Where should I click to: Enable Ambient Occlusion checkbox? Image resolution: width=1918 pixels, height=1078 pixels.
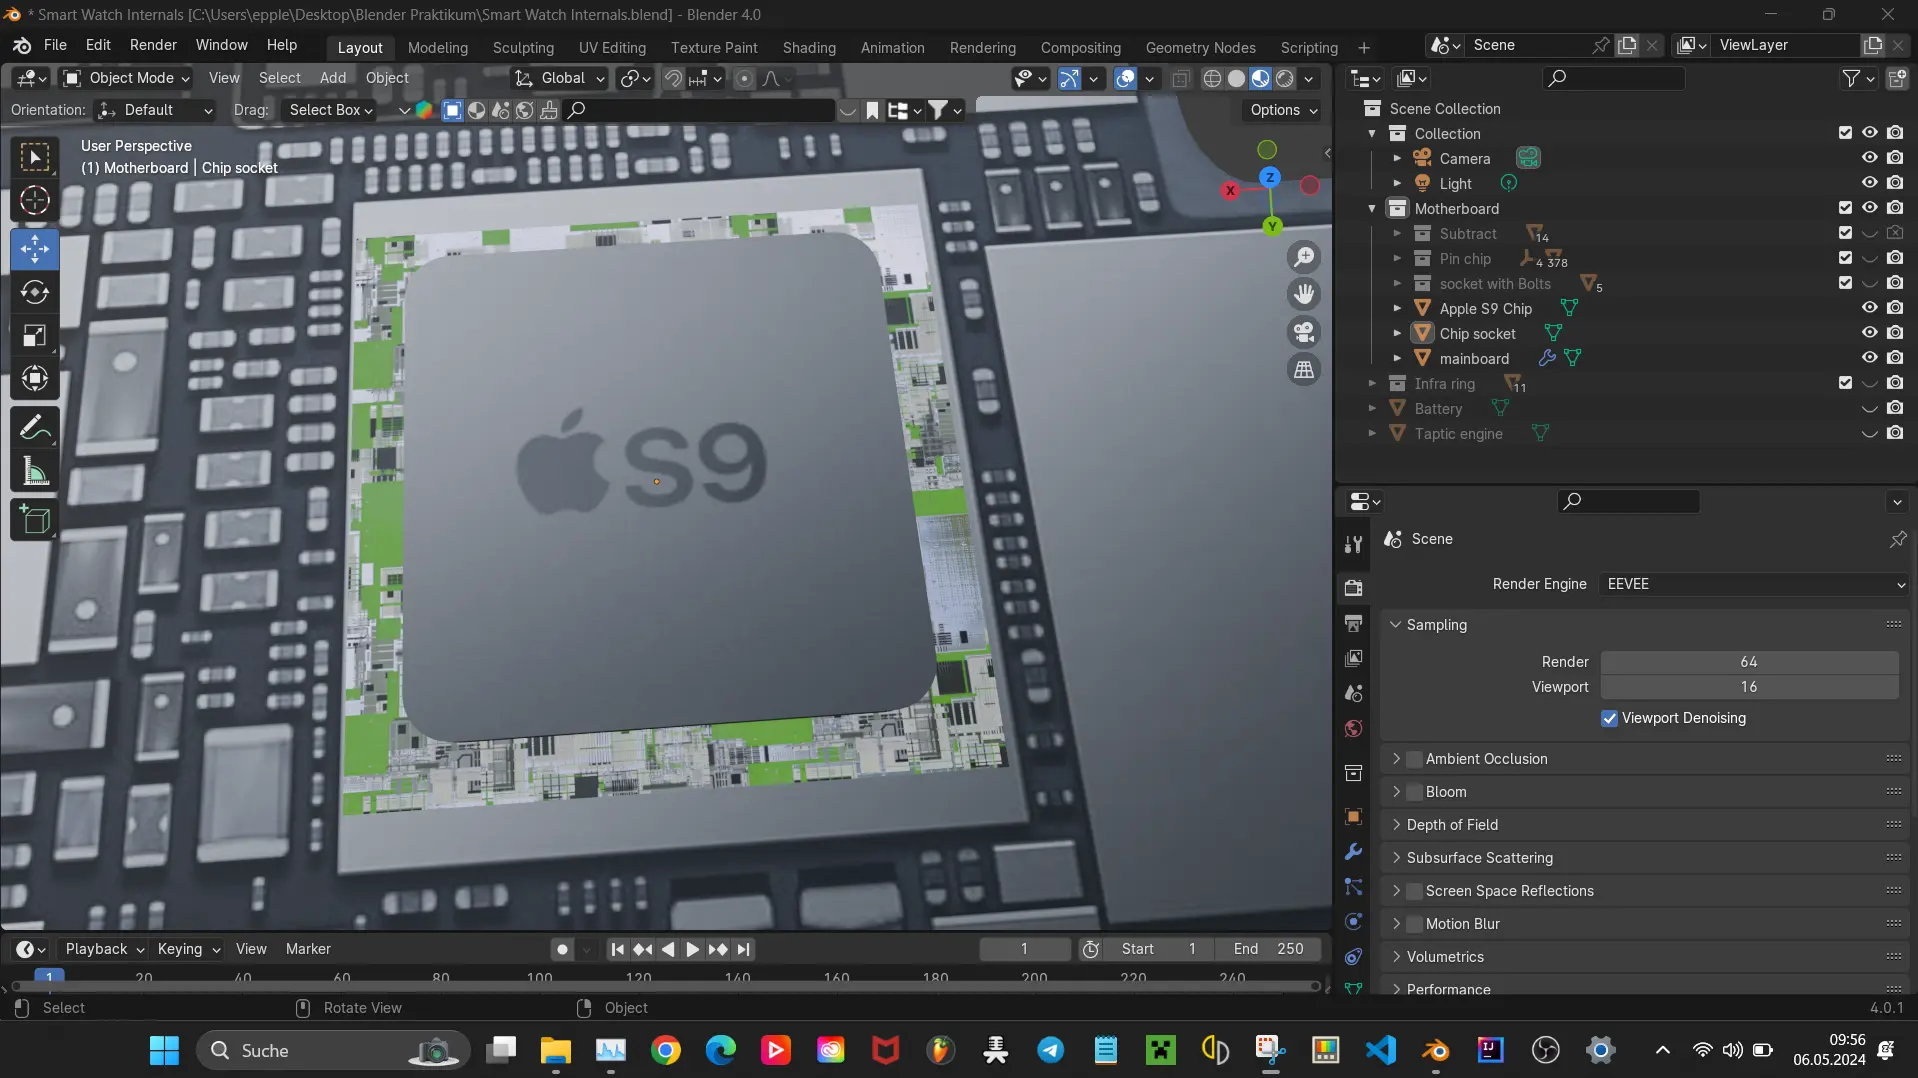[1414, 759]
